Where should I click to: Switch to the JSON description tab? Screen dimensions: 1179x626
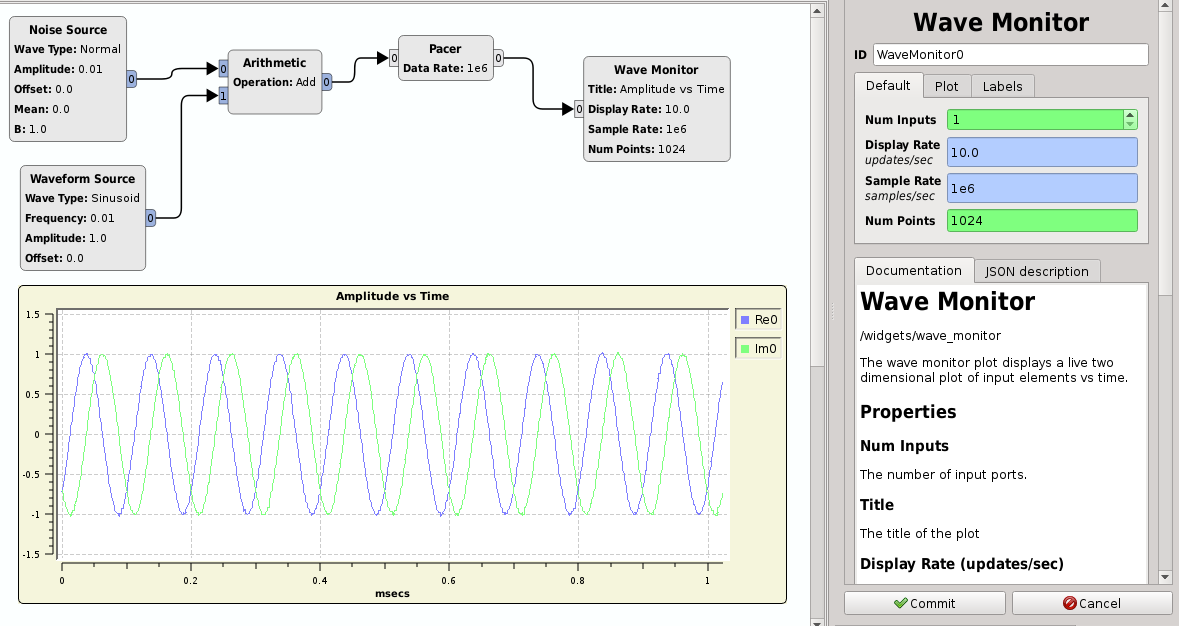(1037, 271)
